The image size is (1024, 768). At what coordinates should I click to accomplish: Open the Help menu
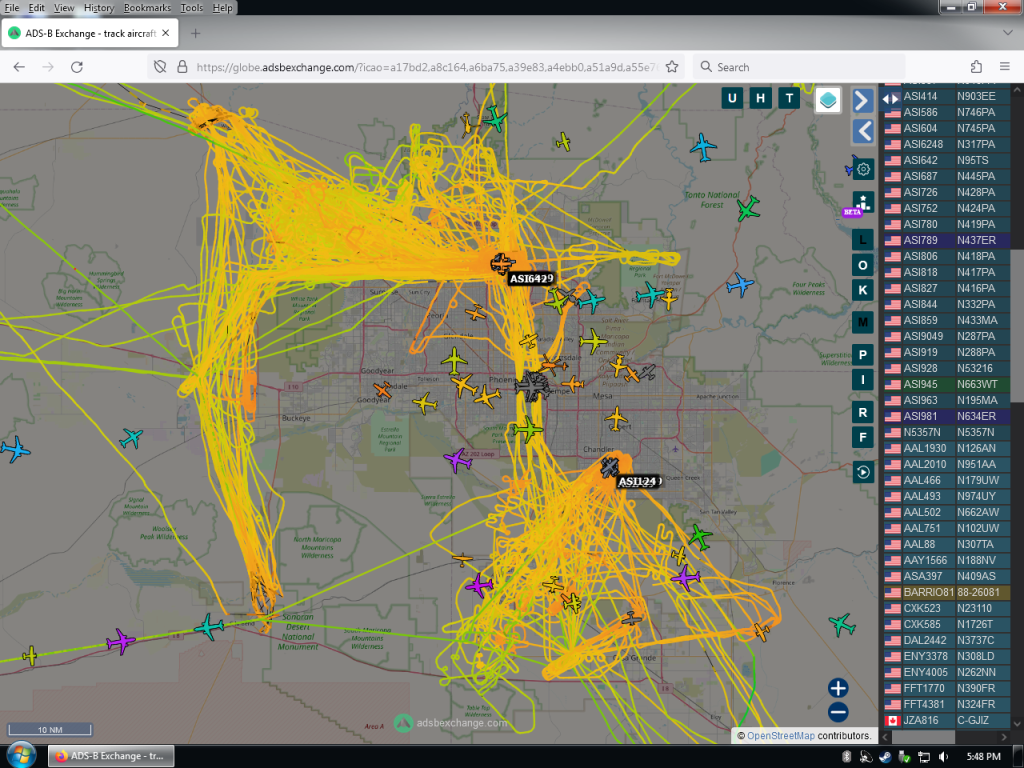(222, 8)
